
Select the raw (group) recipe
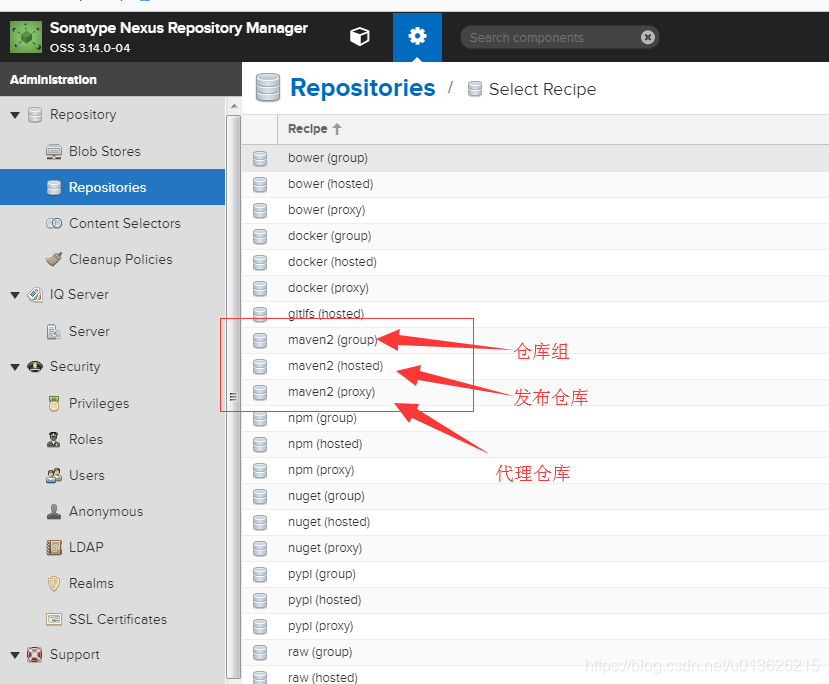coord(535,652)
